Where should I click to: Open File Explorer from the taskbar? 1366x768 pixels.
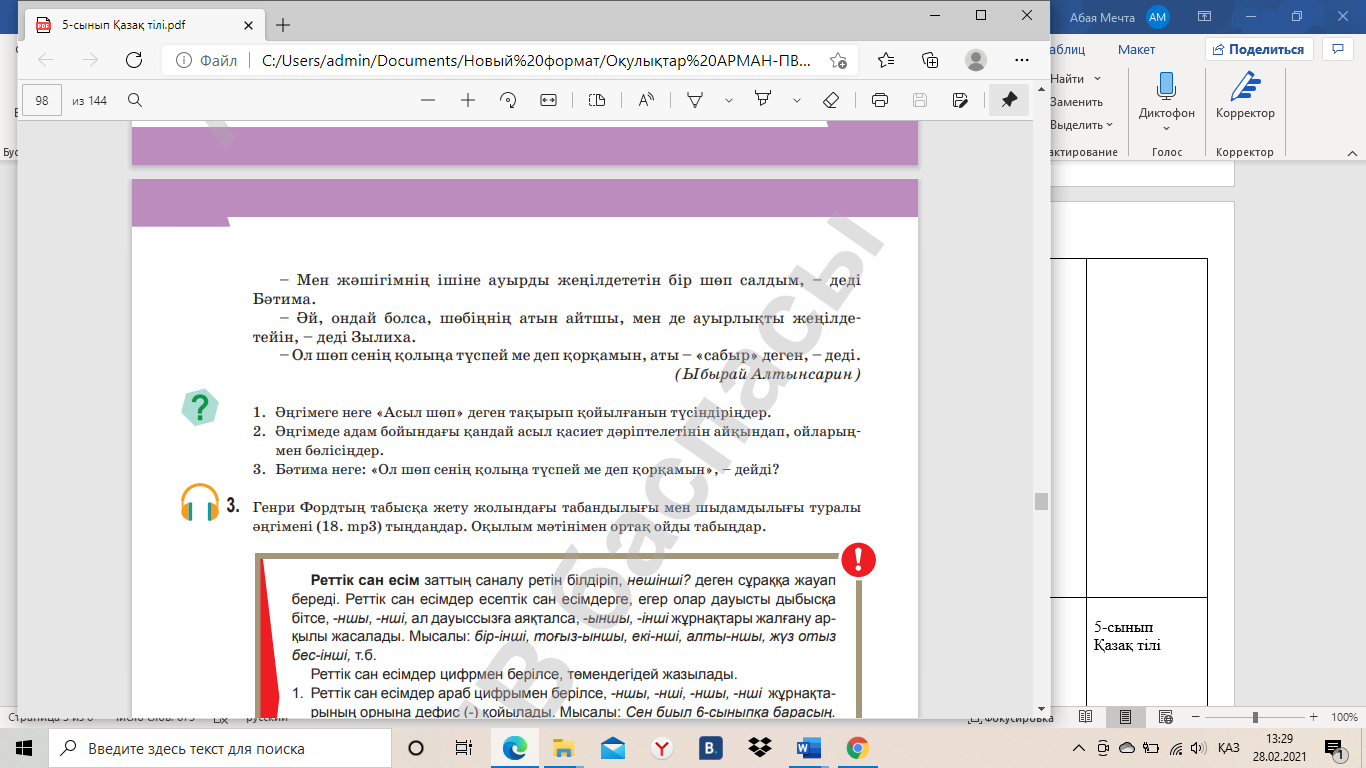[564, 748]
